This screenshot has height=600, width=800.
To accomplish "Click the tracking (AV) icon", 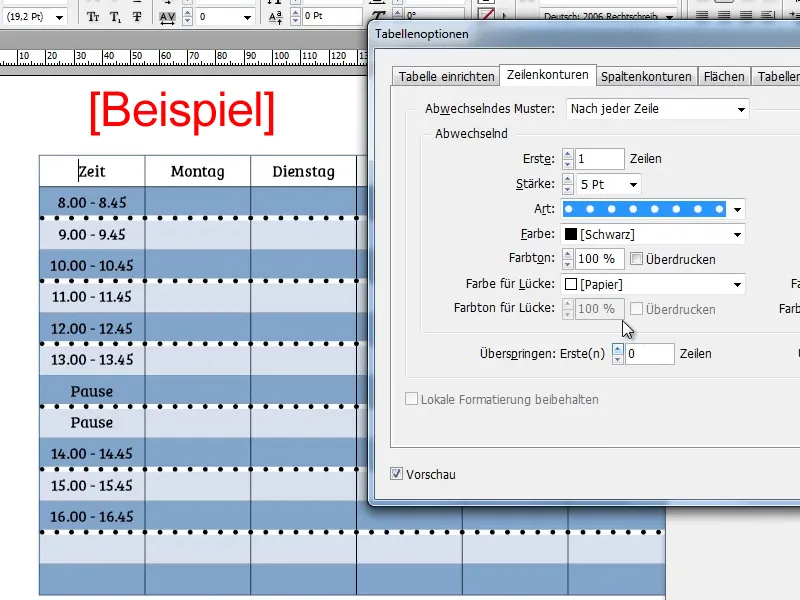I will click(x=167, y=17).
